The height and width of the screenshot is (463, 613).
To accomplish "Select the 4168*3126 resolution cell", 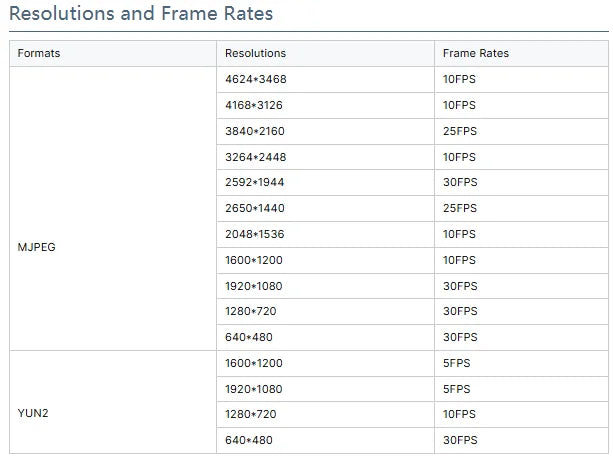I will click(325, 105).
